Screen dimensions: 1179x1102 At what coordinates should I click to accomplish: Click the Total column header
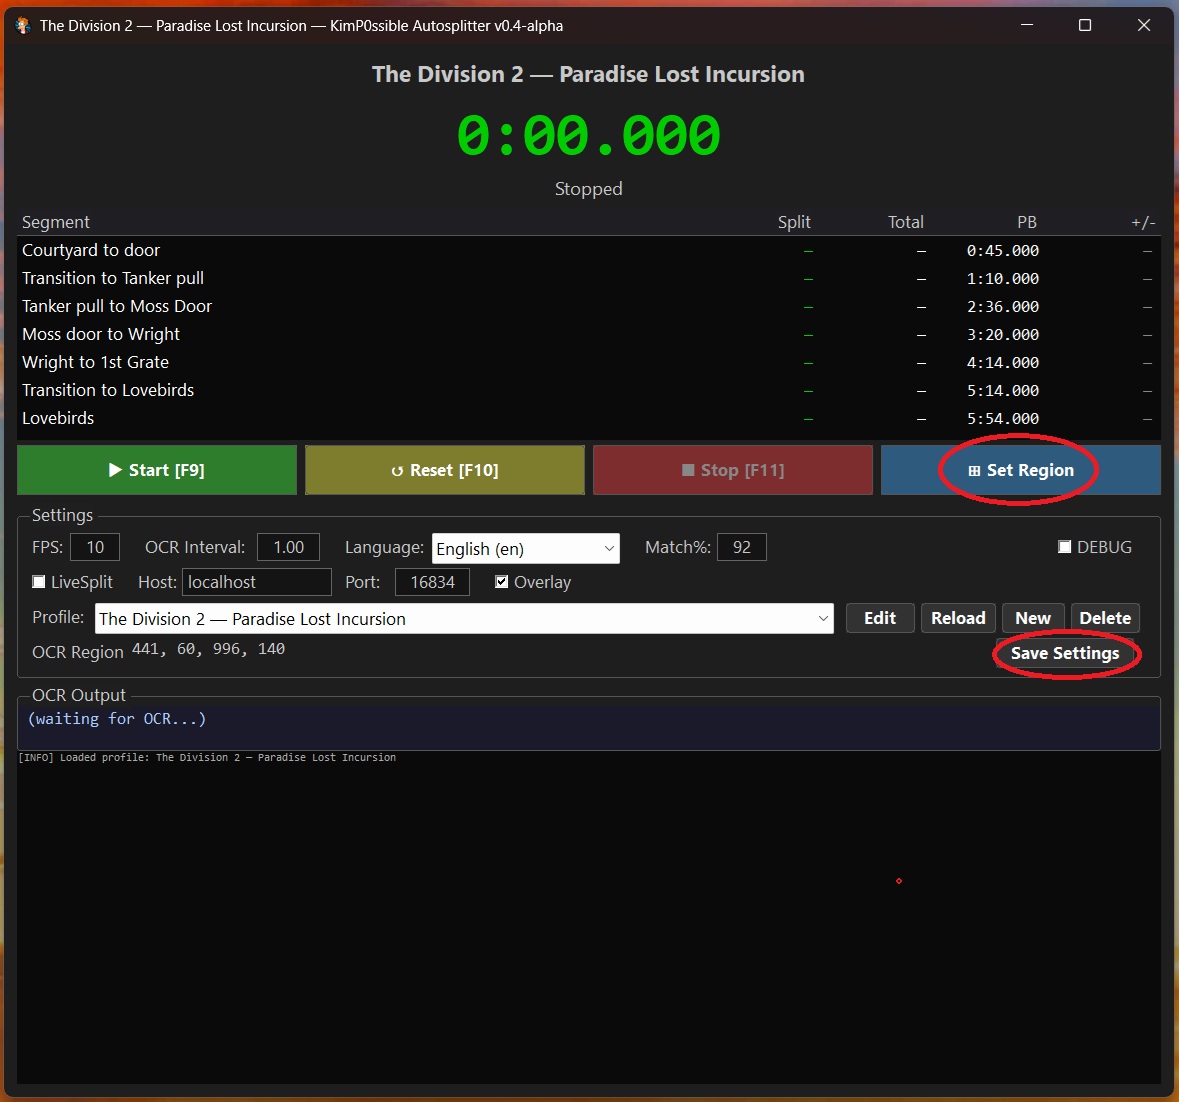click(x=905, y=222)
